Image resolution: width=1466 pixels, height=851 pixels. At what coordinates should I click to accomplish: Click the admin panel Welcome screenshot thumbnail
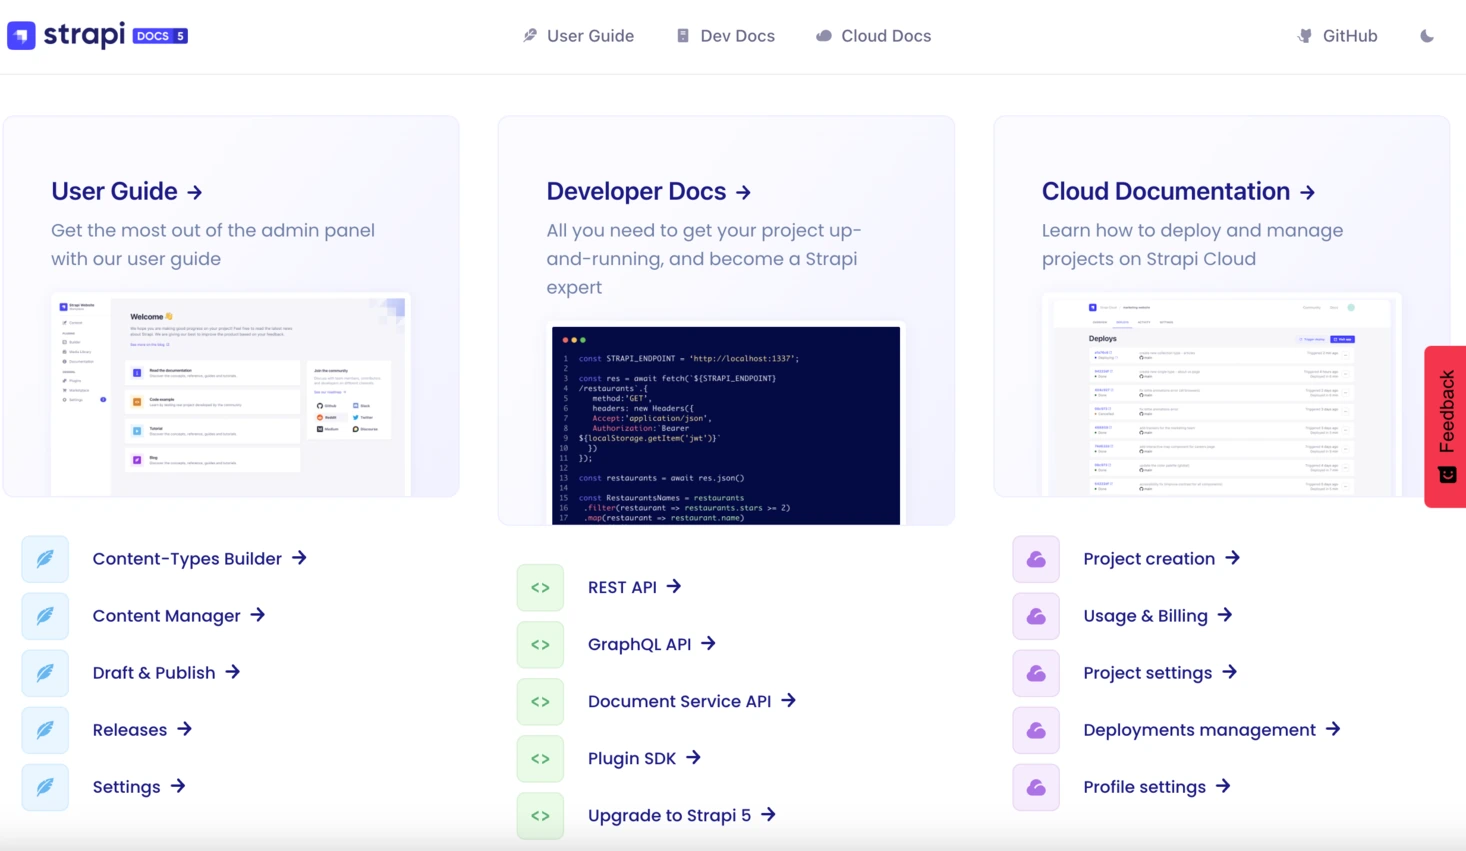click(x=231, y=395)
